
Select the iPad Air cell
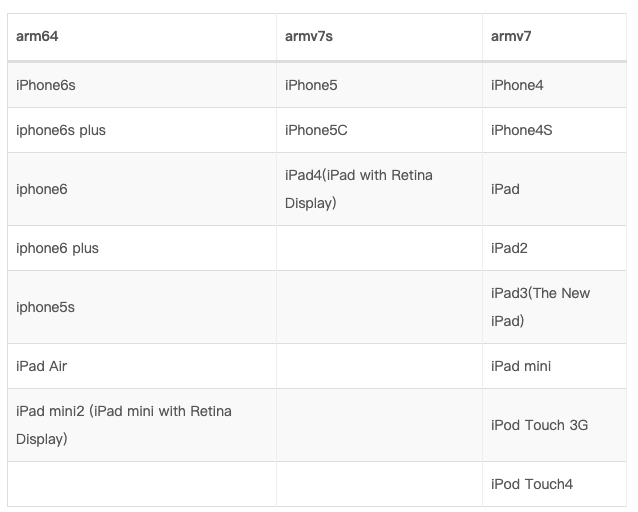click(x=142, y=366)
